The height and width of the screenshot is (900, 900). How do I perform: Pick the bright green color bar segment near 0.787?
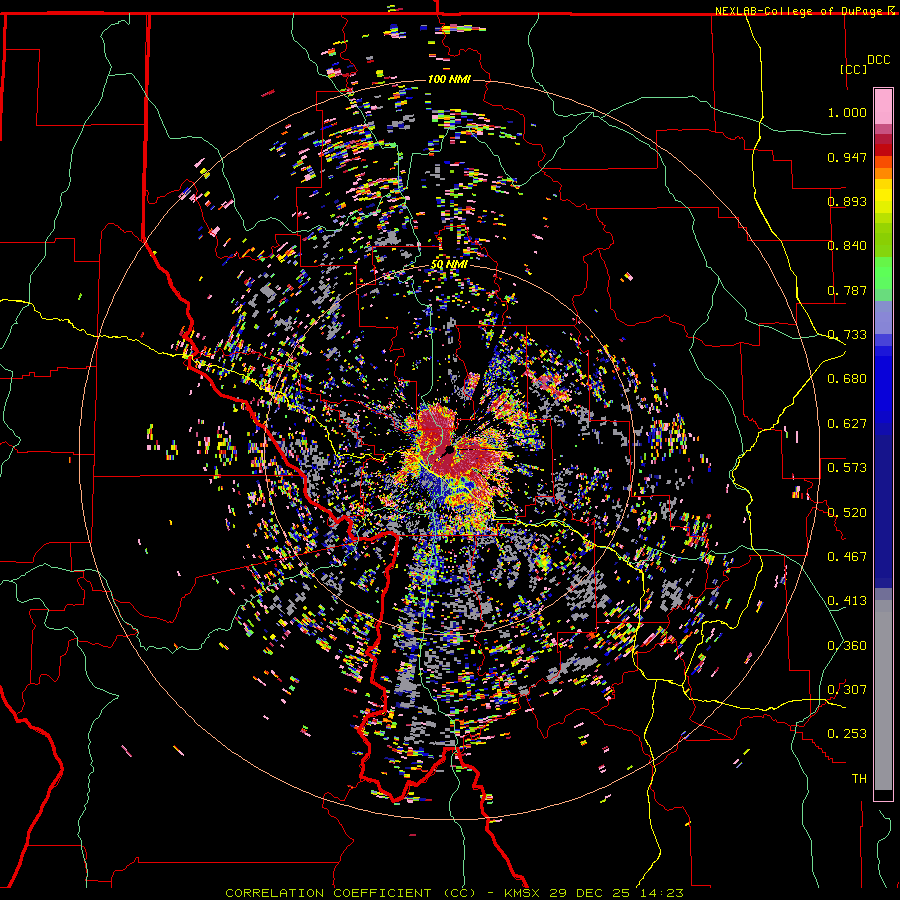pyautogui.click(x=883, y=276)
